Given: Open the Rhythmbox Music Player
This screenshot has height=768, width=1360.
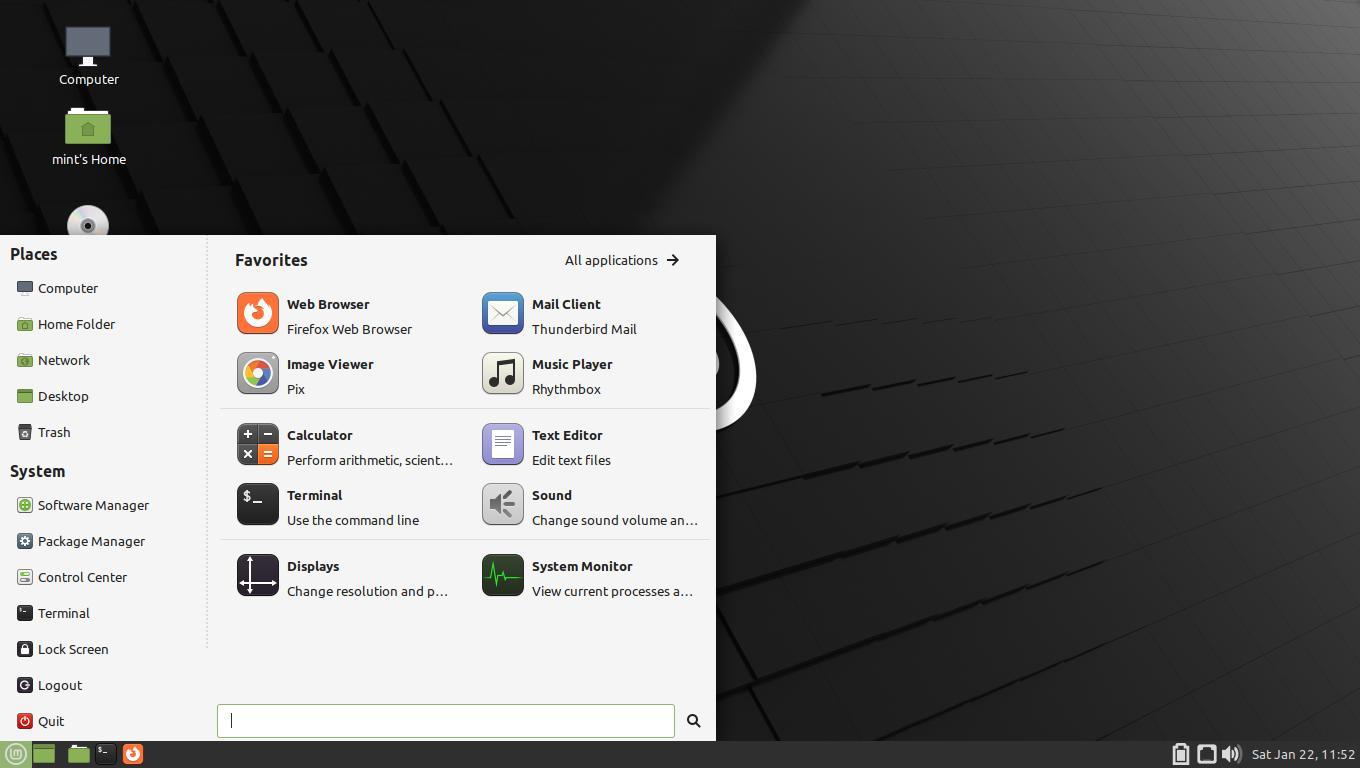Looking at the screenshot, I should pyautogui.click(x=572, y=374).
